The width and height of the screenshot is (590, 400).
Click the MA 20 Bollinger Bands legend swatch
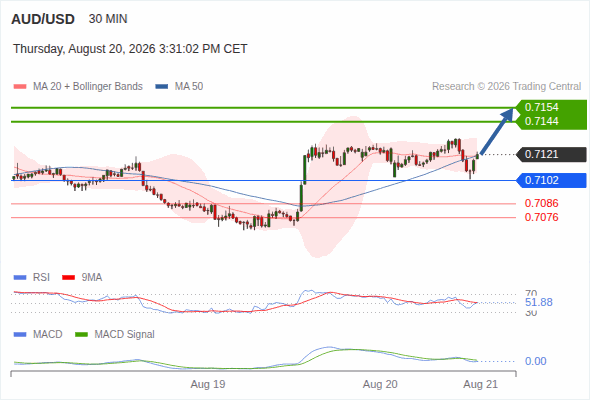(20, 87)
